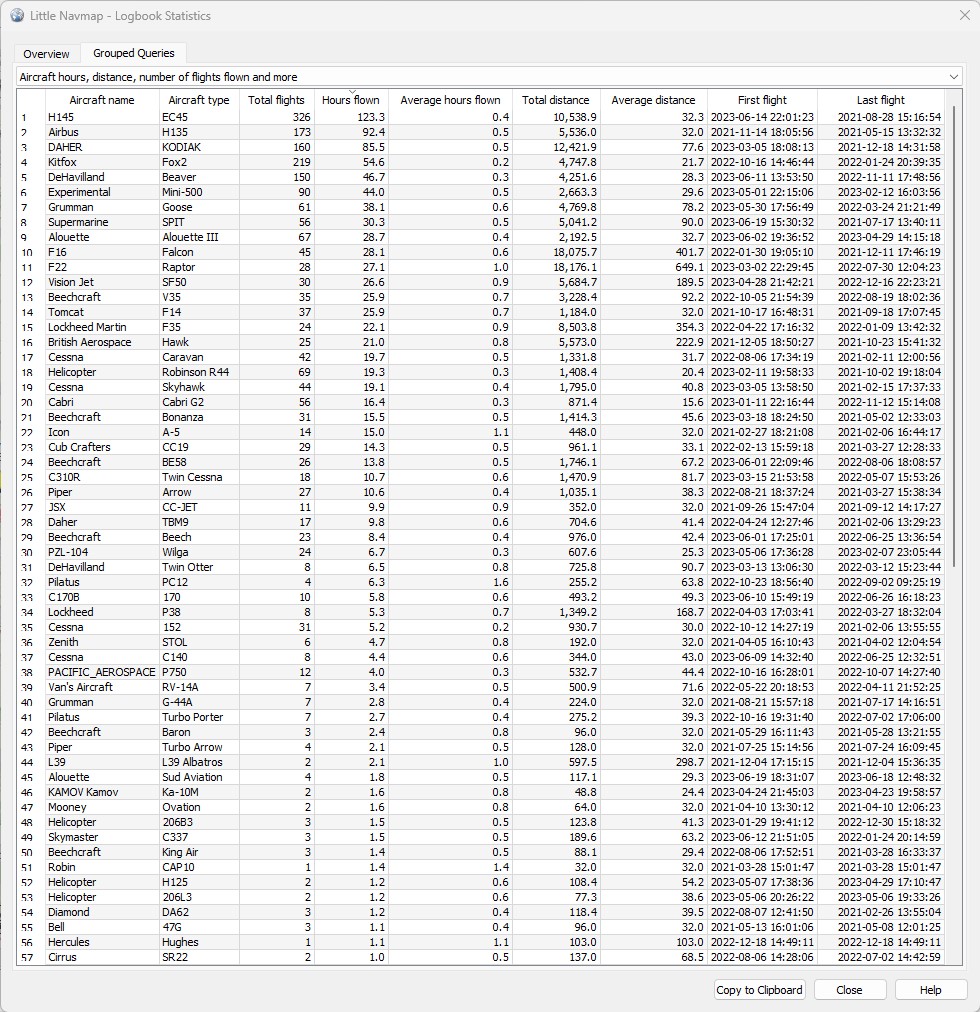Sort by First flight column
The height and width of the screenshot is (1012, 980).
[762, 100]
